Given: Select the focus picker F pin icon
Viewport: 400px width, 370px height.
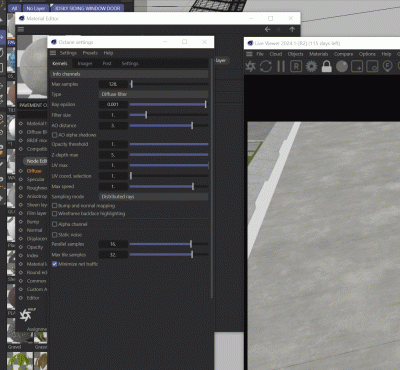Looking at the screenshot, I should [387, 66].
